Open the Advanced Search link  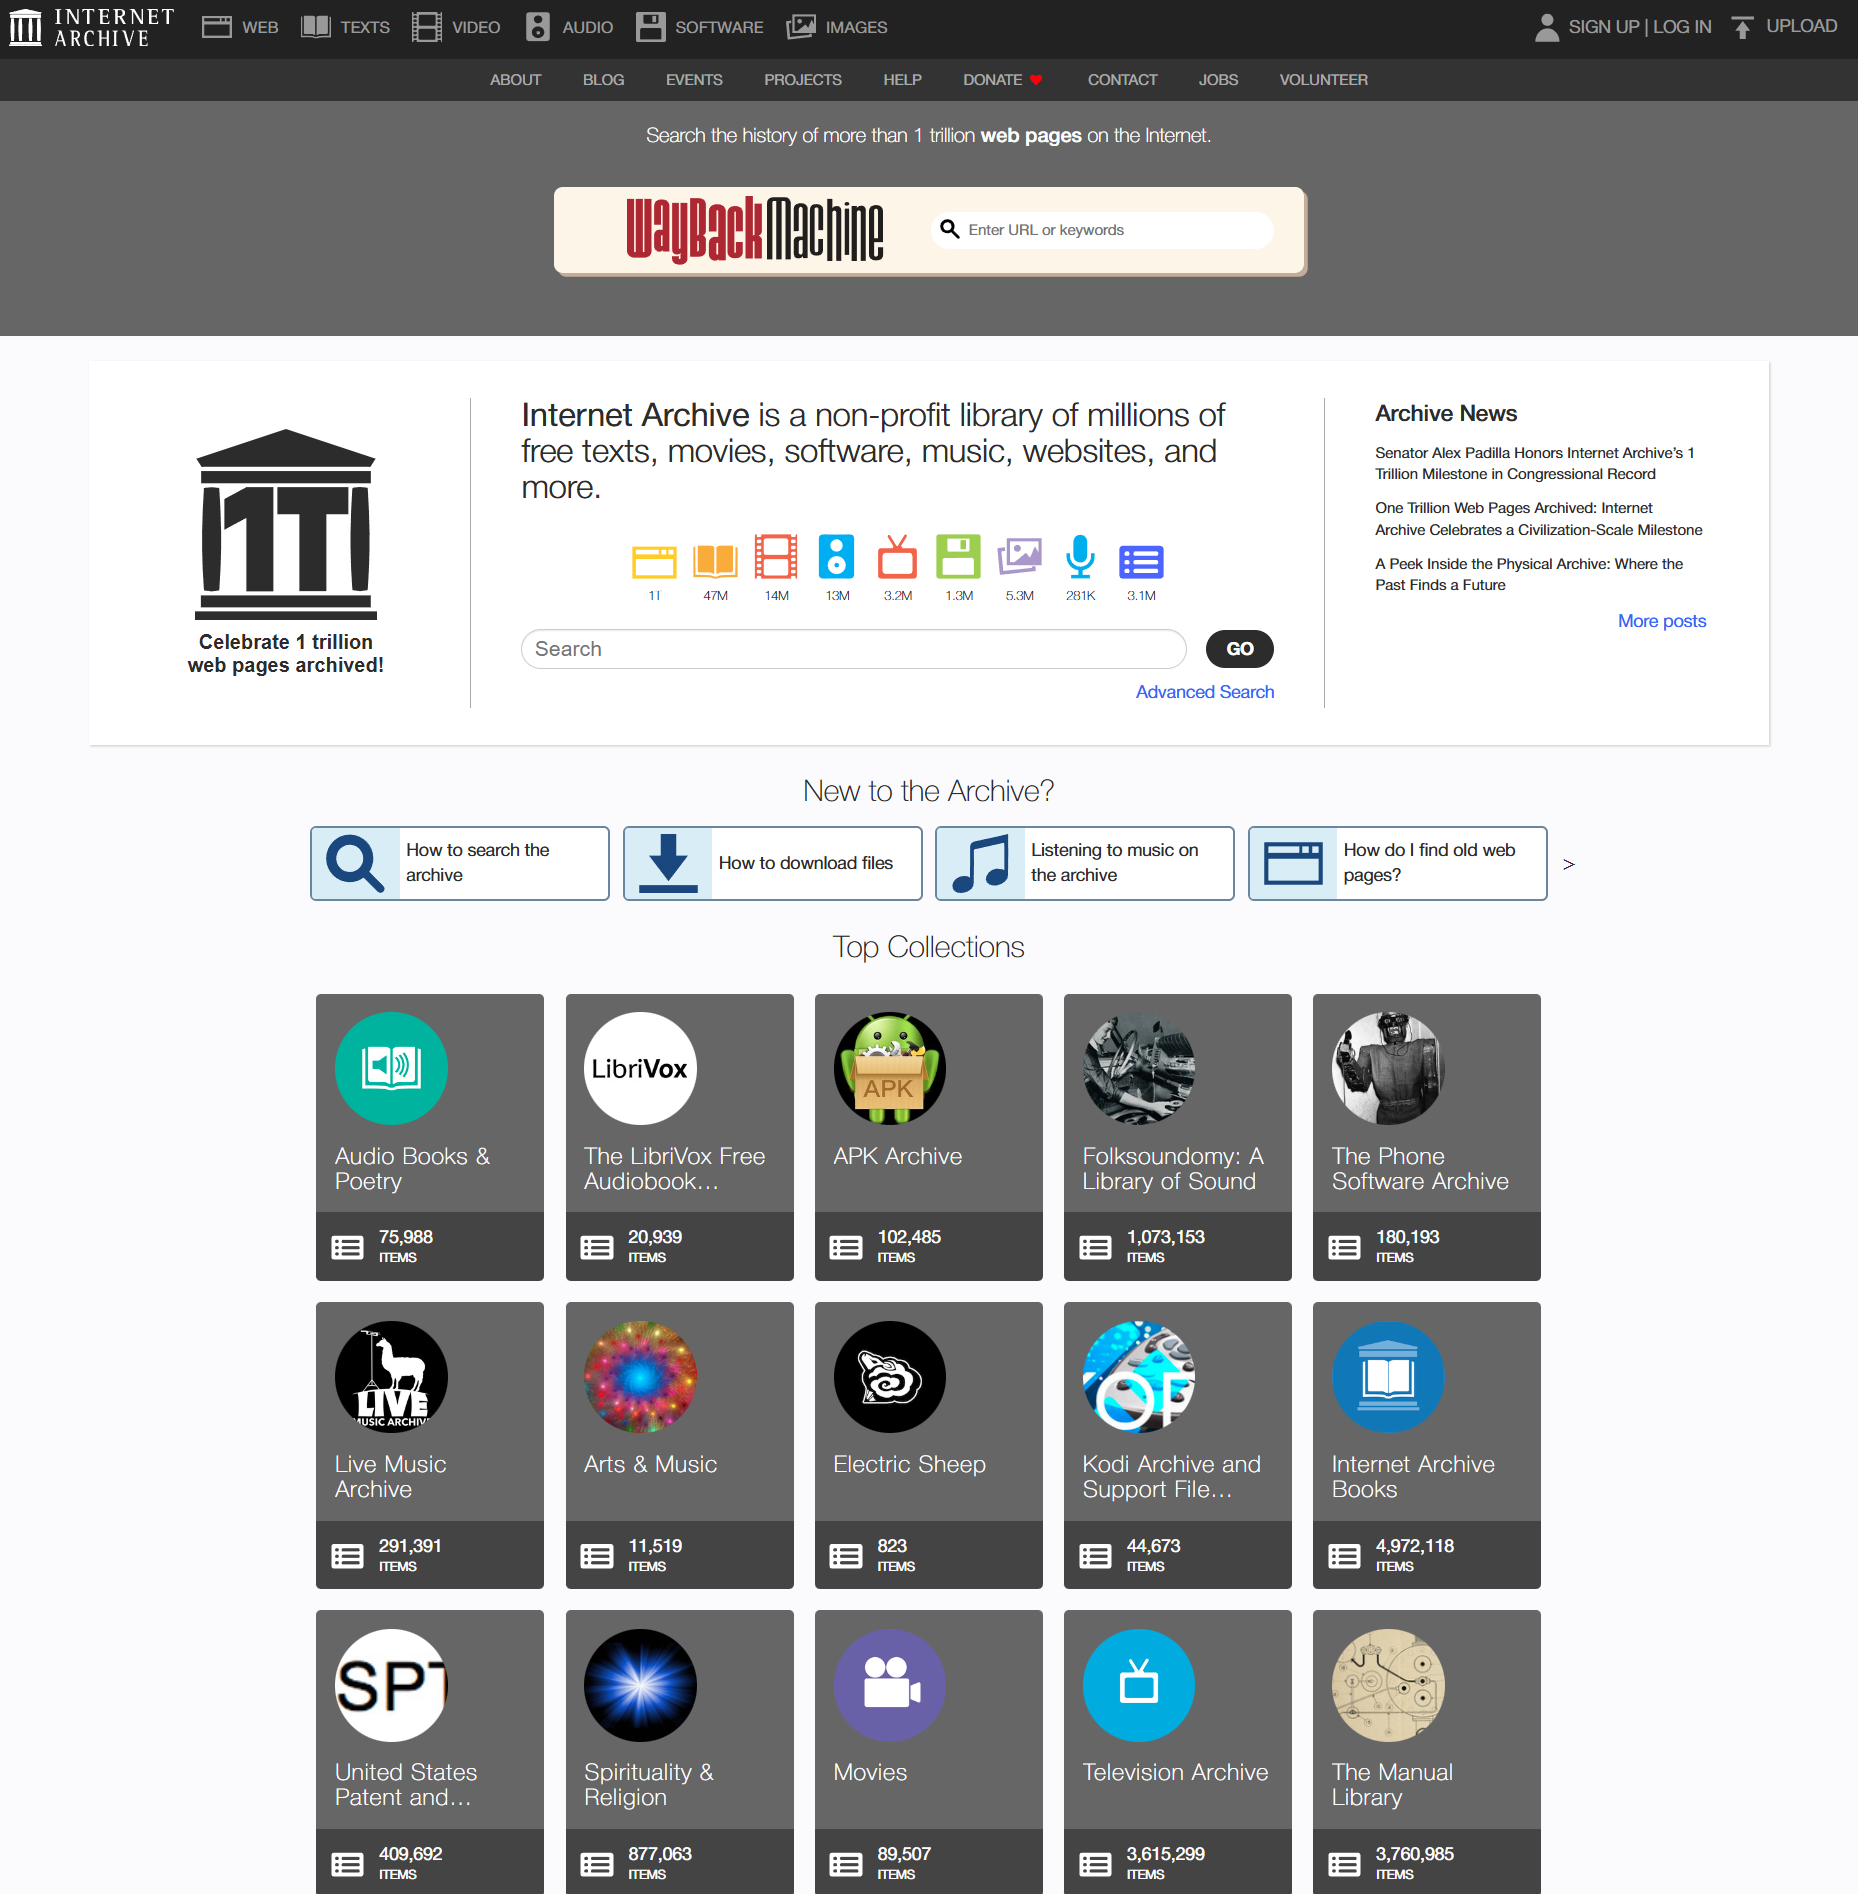(1204, 692)
